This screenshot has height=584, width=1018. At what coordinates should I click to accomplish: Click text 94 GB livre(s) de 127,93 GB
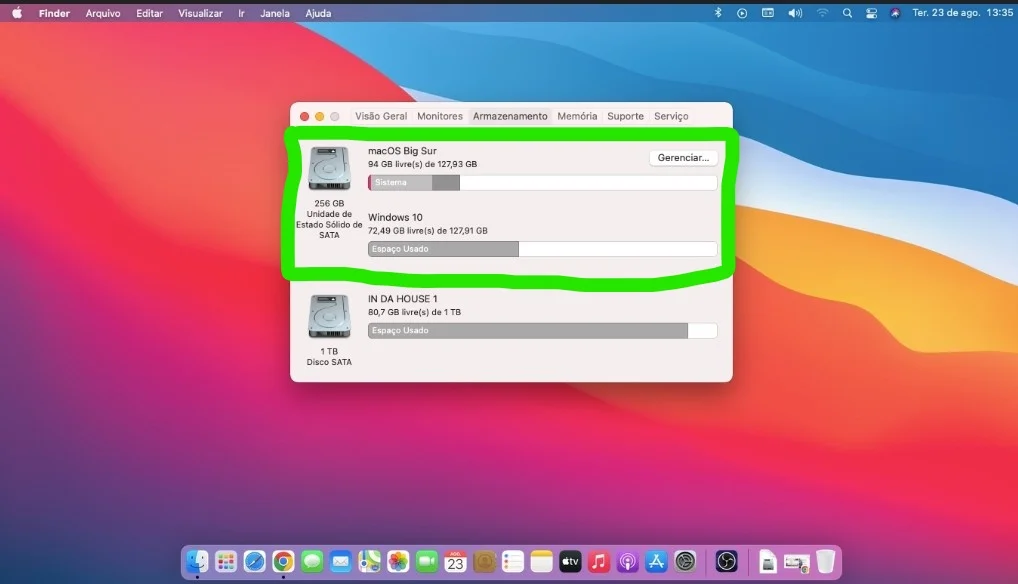pos(422,164)
